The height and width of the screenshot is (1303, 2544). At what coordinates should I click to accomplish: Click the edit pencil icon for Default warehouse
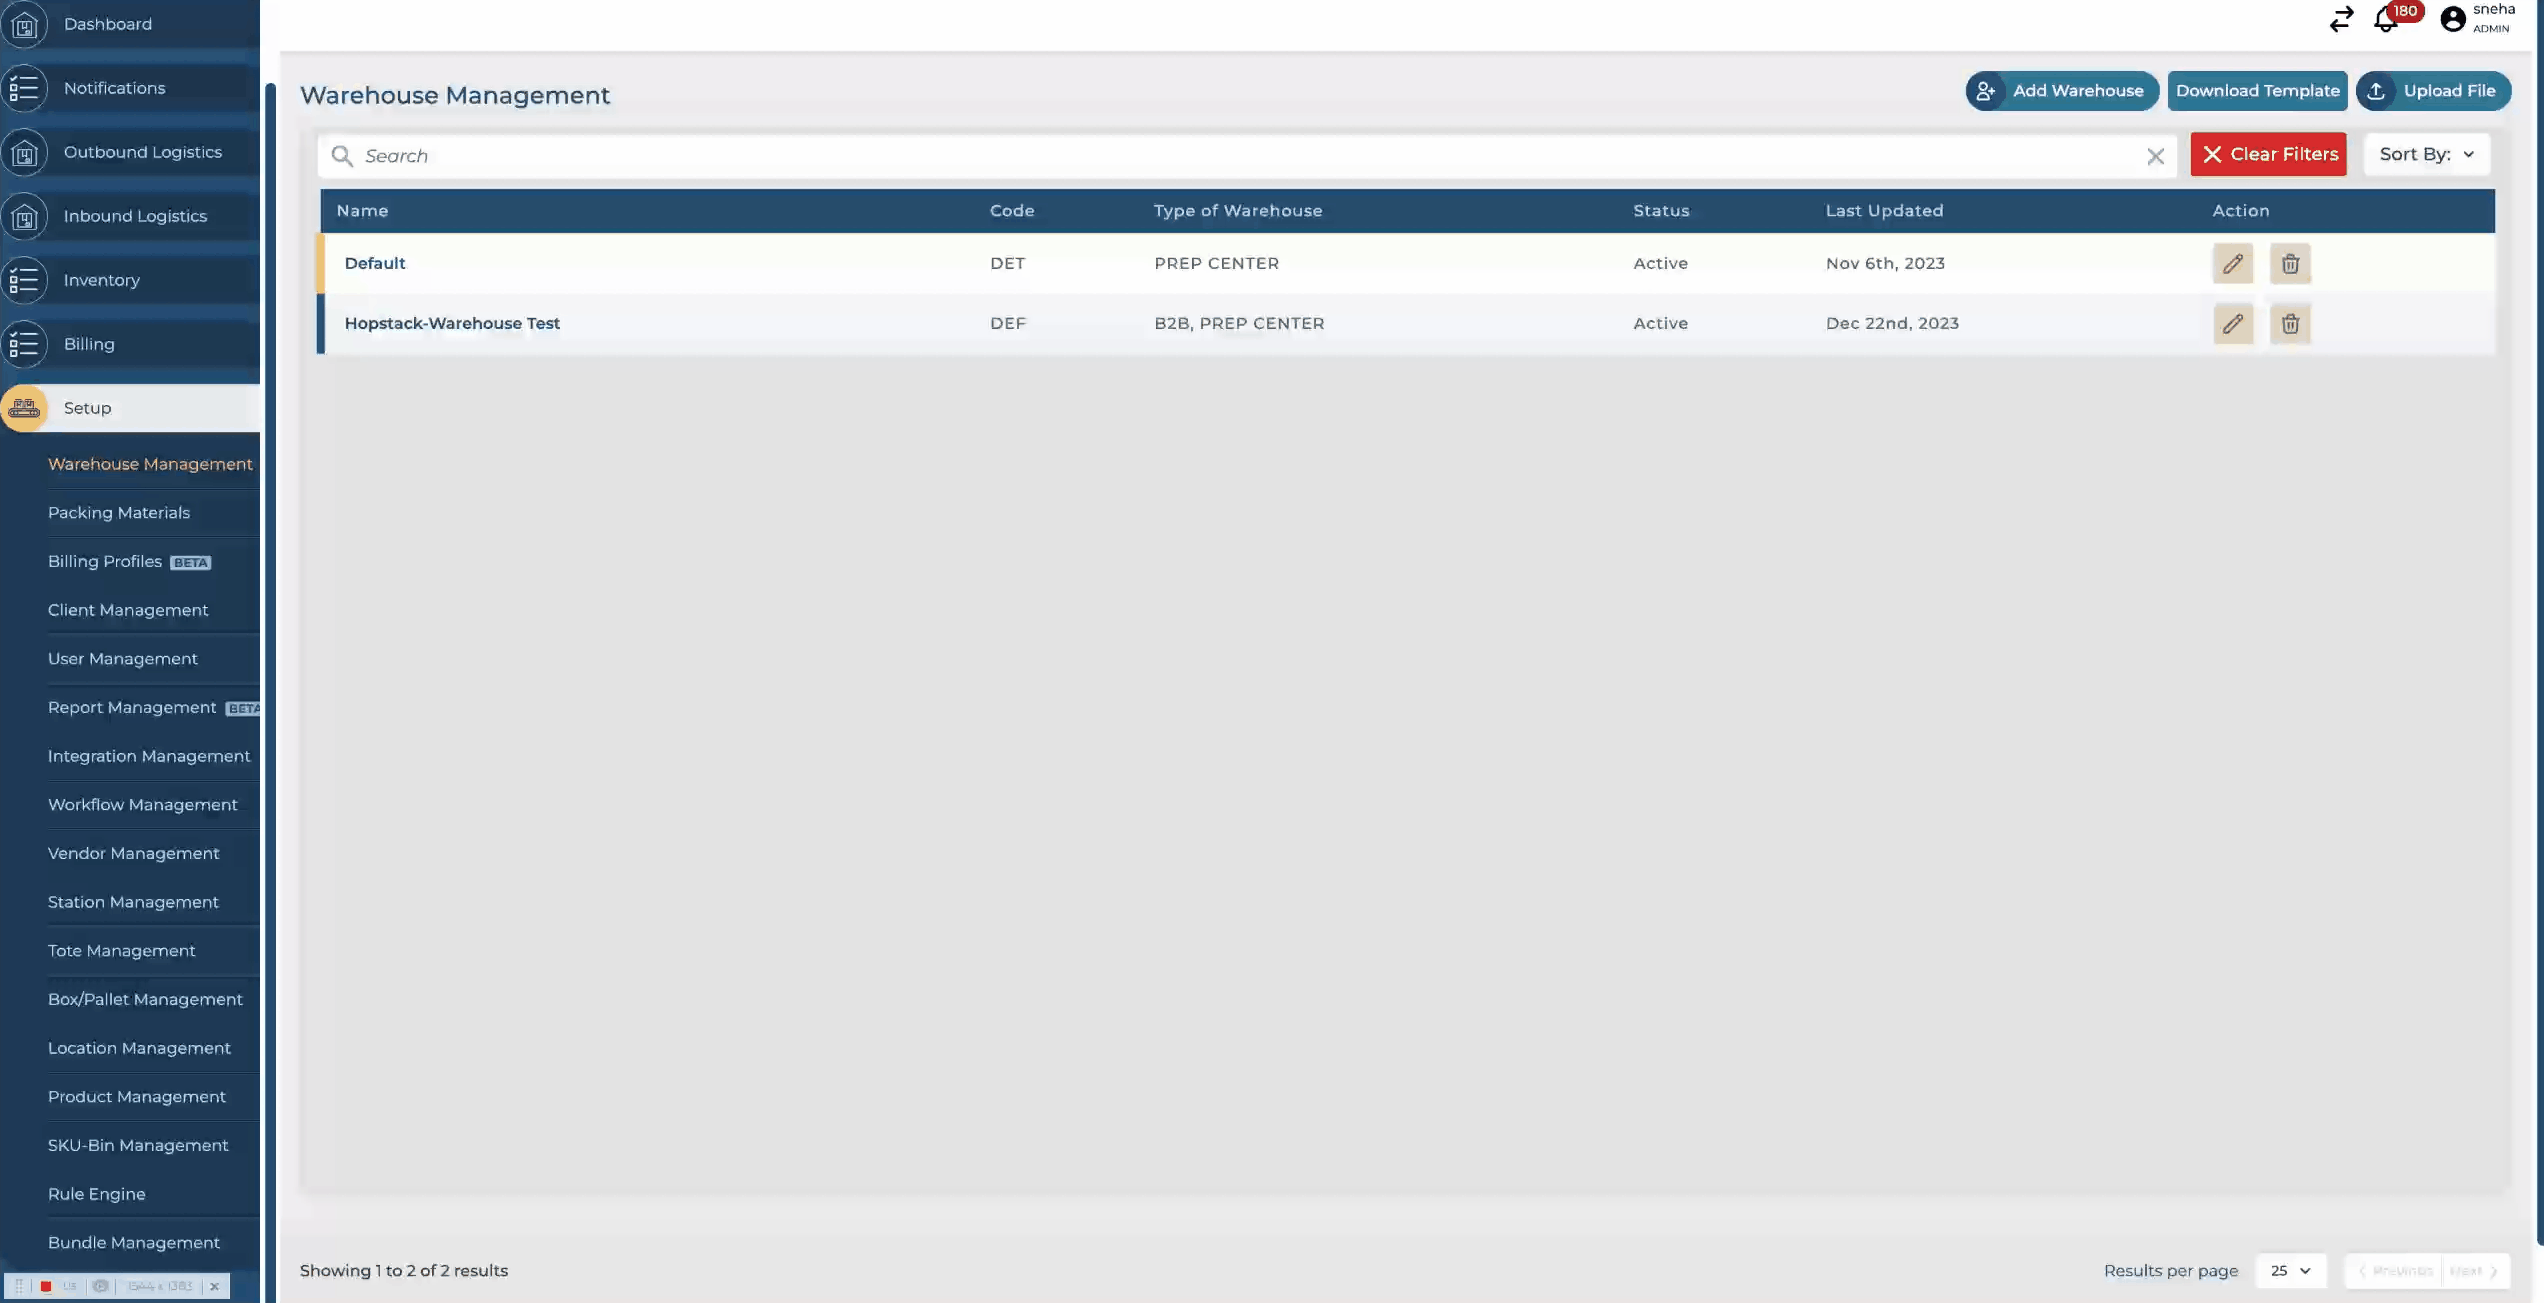click(2232, 263)
